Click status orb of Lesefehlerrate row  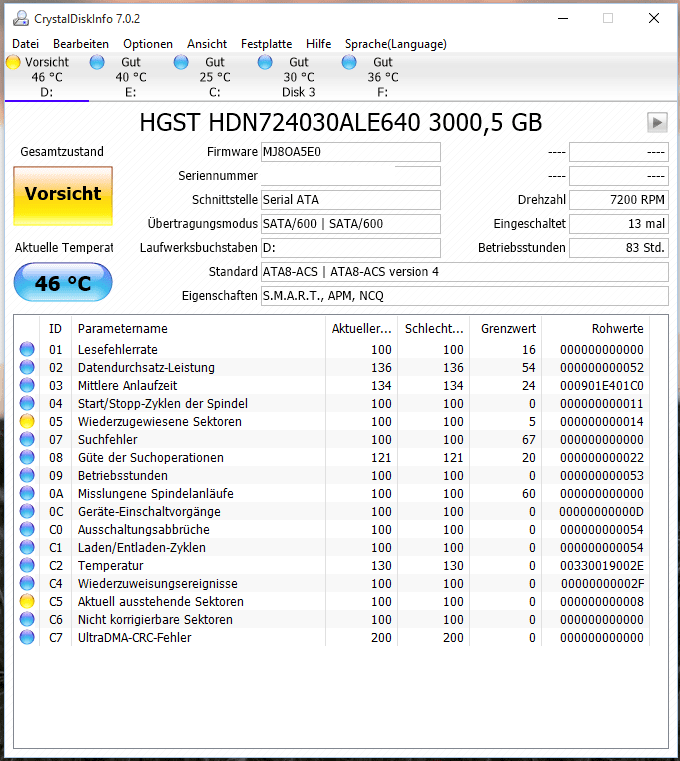pos(27,349)
